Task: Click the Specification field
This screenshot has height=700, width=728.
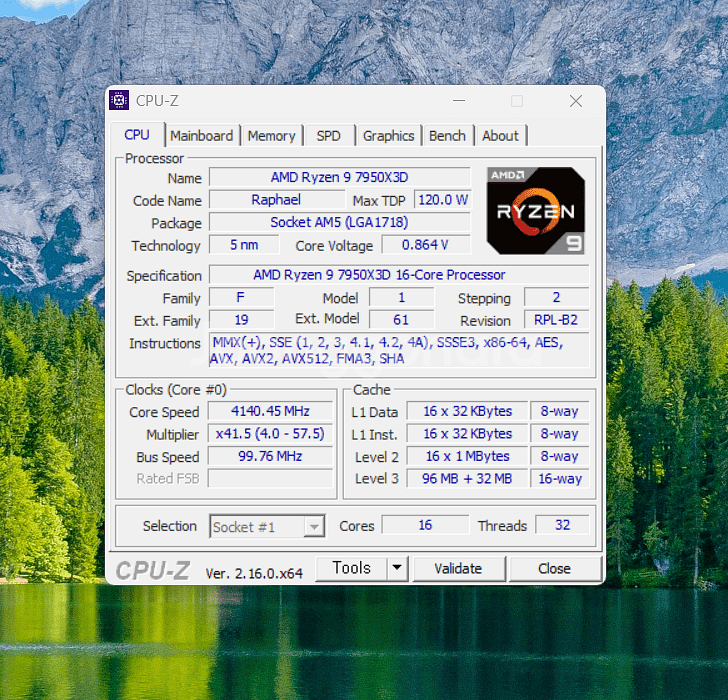Action: pos(398,275)
